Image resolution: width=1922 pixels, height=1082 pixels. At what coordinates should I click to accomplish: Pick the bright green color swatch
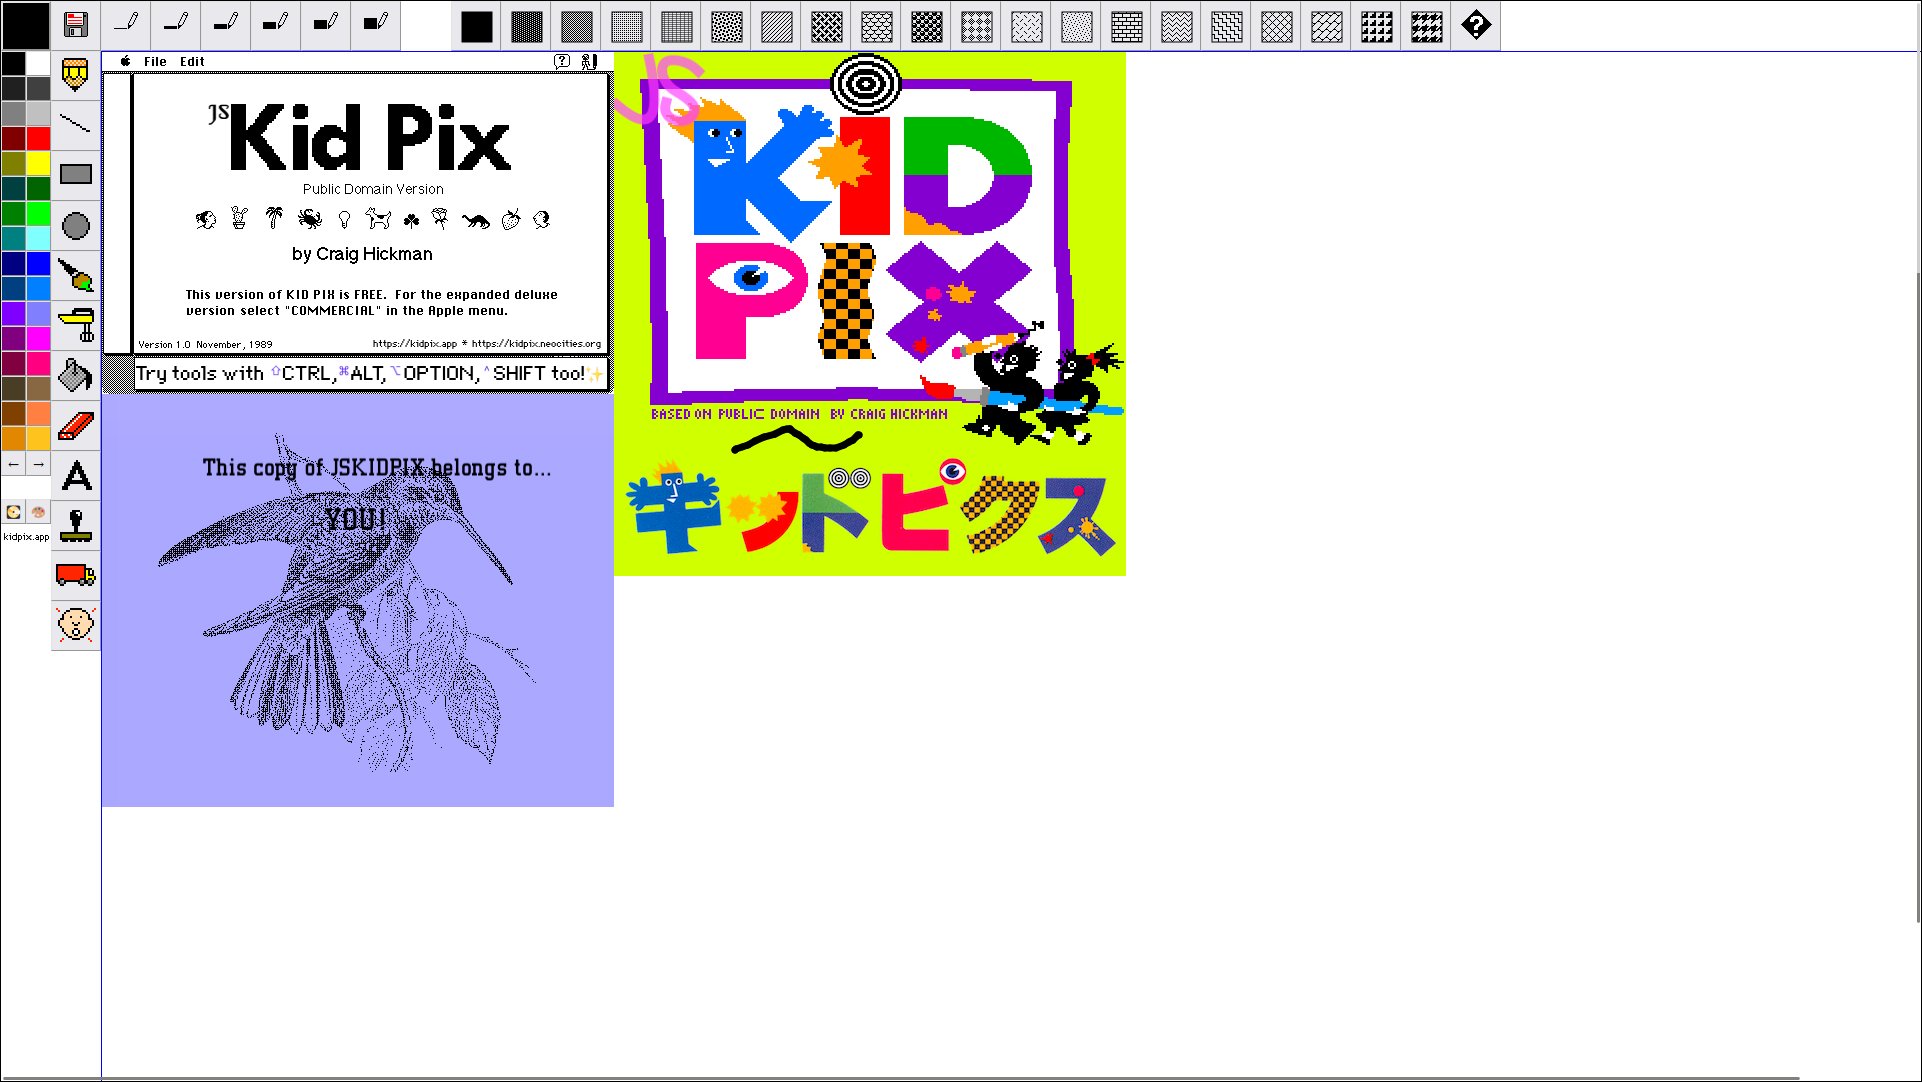[38, 213]
